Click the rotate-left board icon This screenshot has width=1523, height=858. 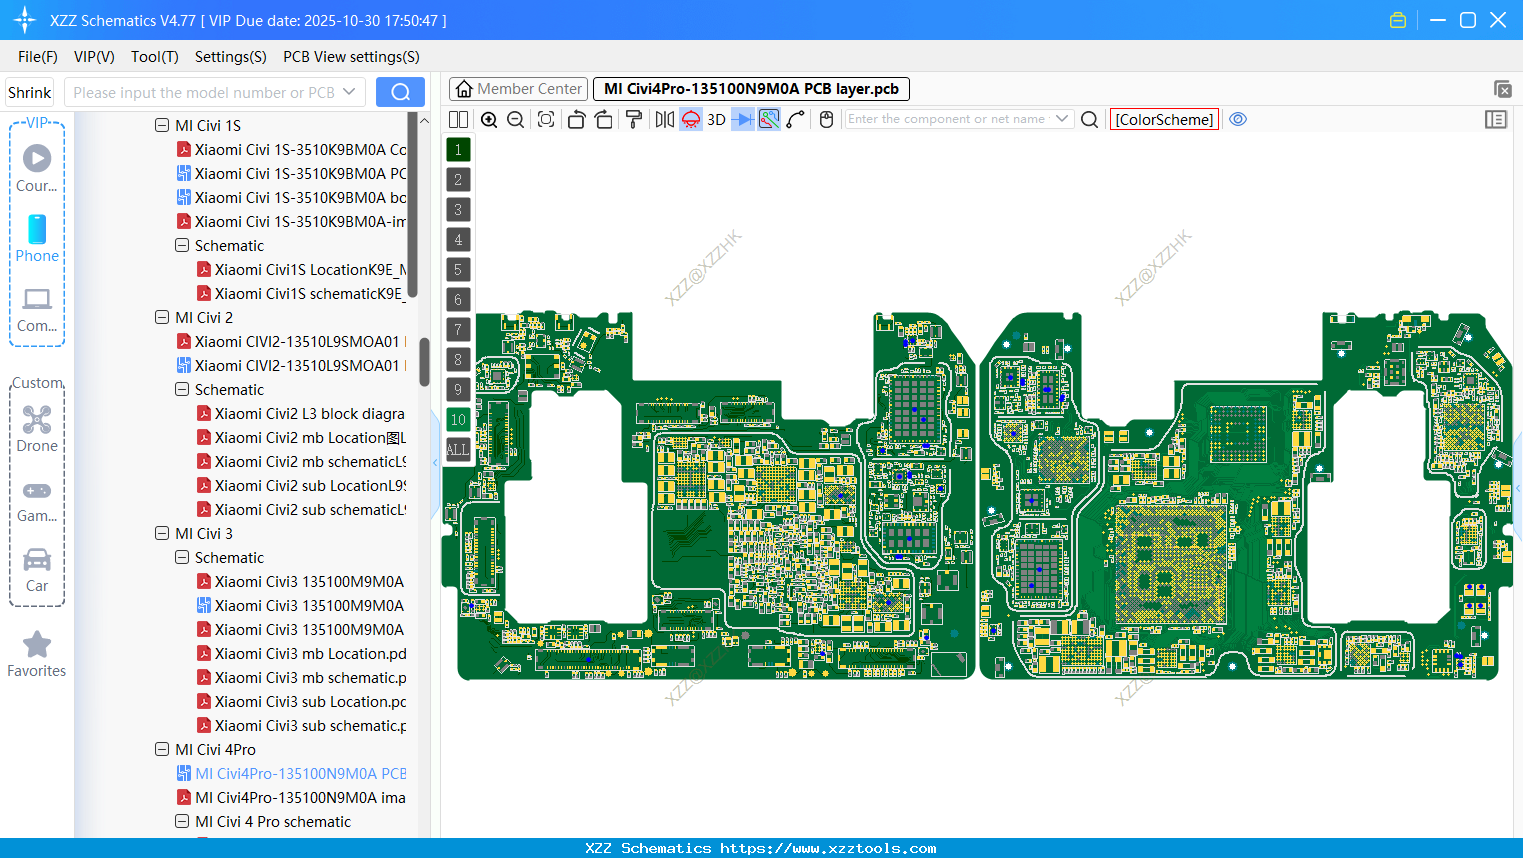point(576,118)
